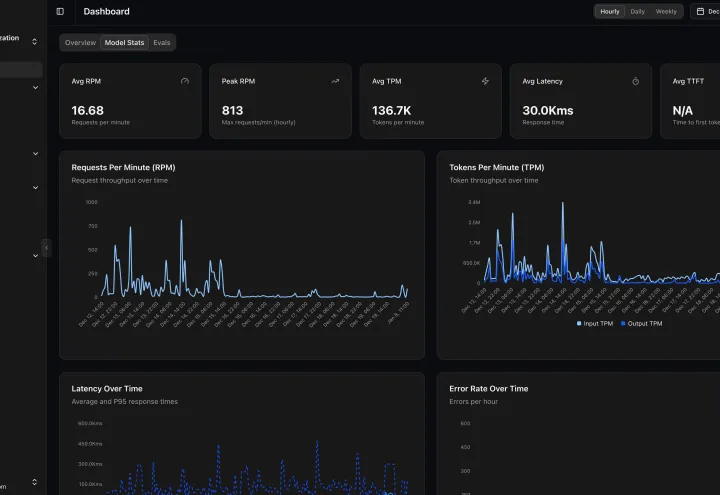Image resolution: width=720 pixels, height=495 pixels.
Task: Click the timer icon on Avg Latency card
Action: (636, 81)
